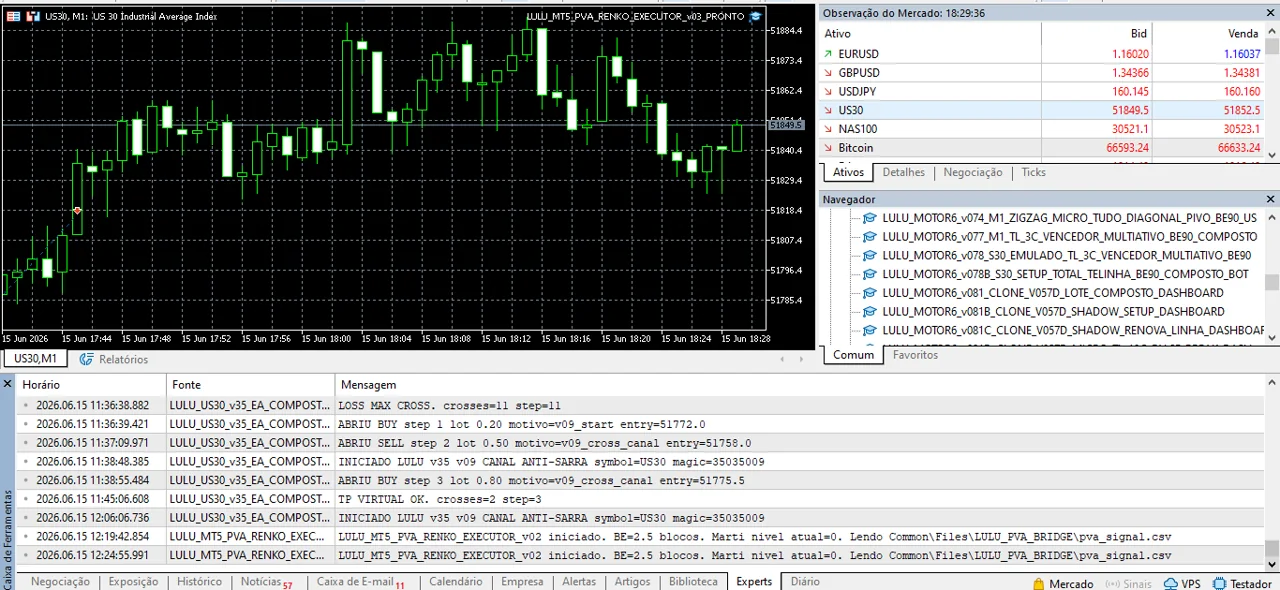The image size is (1280, 590).
Task: Switch to the Ativos tab
Action: click(848, 172)
